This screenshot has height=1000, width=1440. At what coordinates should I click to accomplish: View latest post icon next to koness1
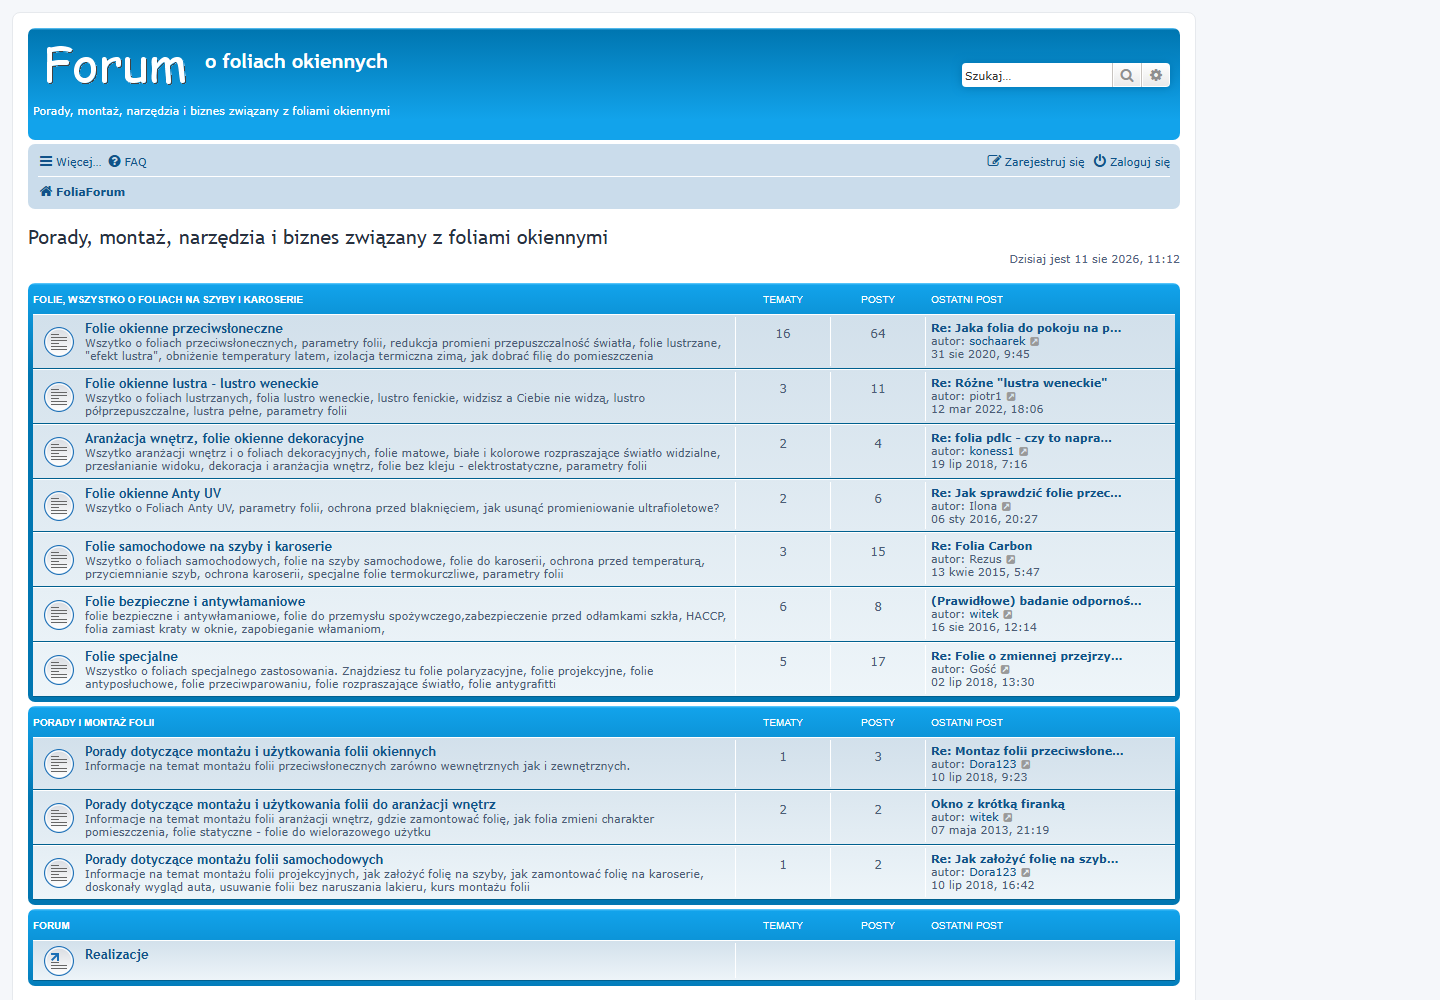click(1023, 452)
